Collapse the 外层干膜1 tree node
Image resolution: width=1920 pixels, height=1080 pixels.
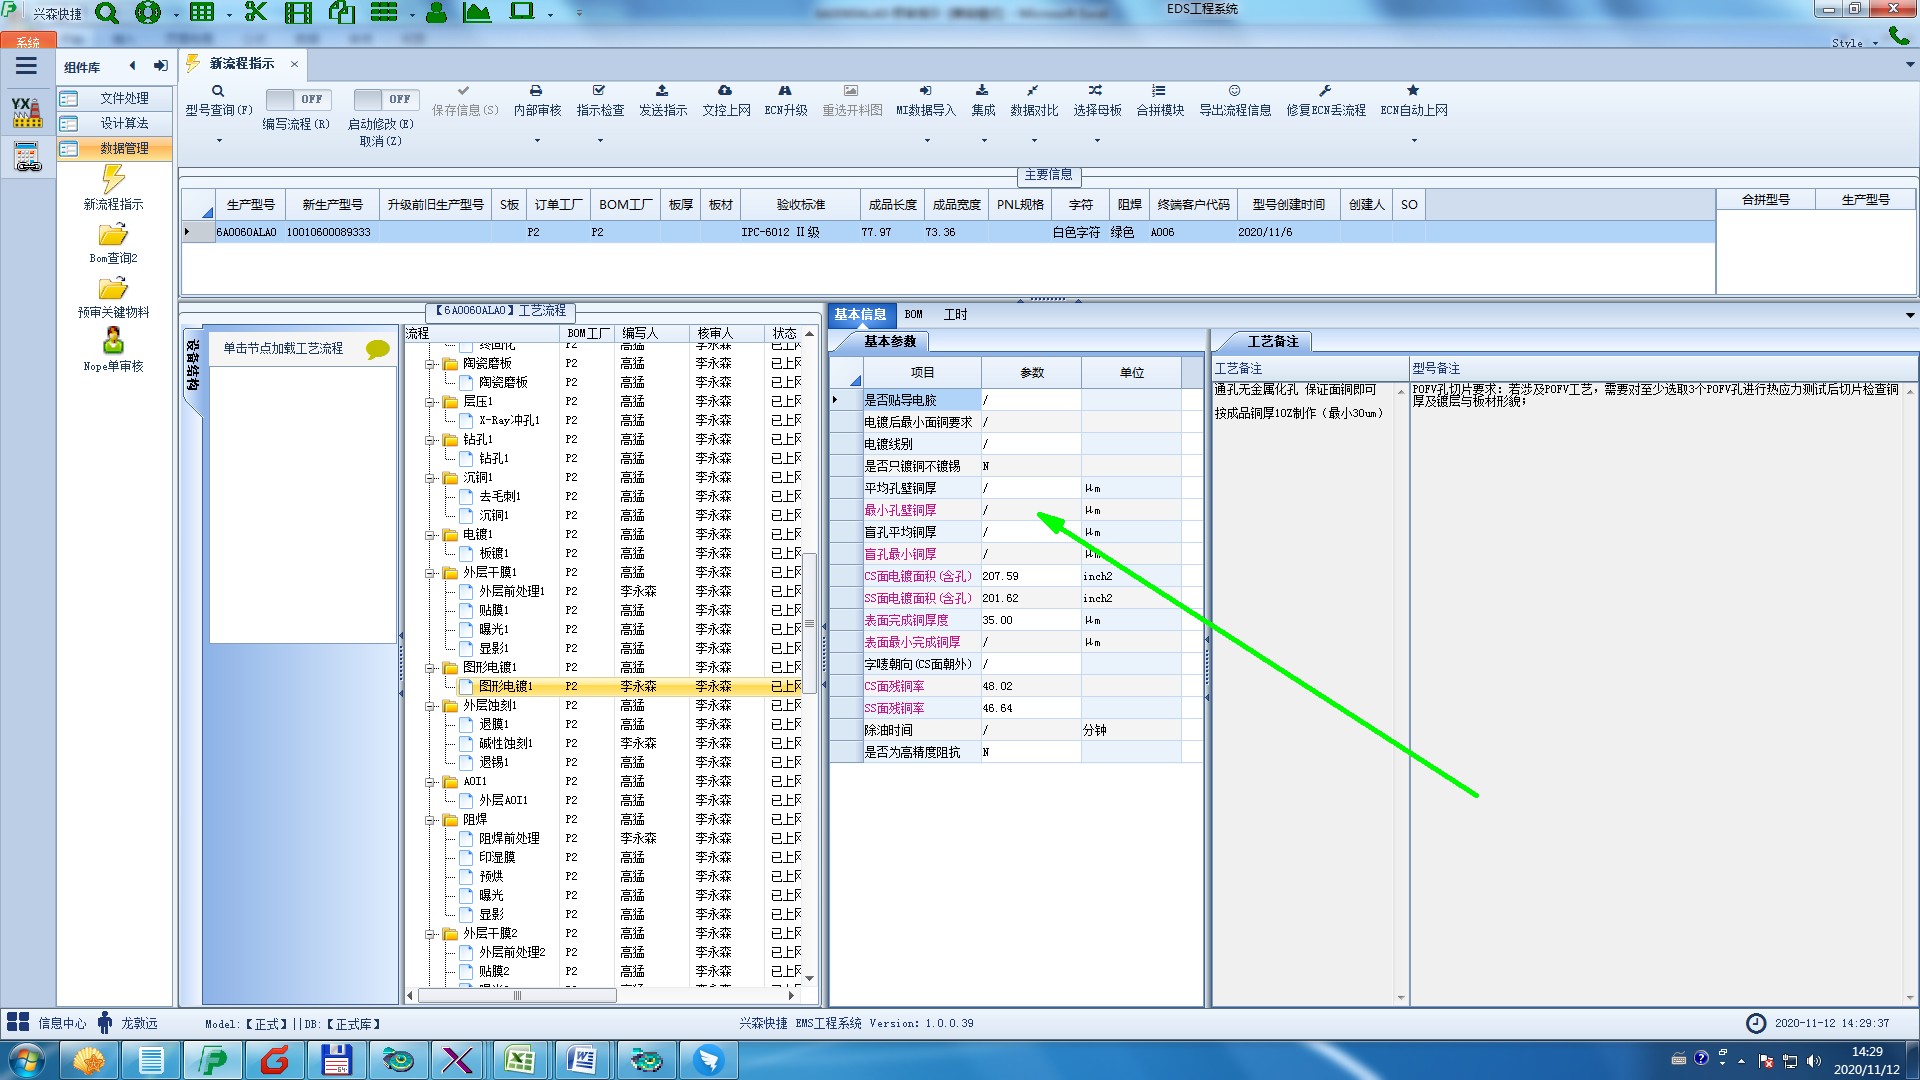[x=430, y=573]
